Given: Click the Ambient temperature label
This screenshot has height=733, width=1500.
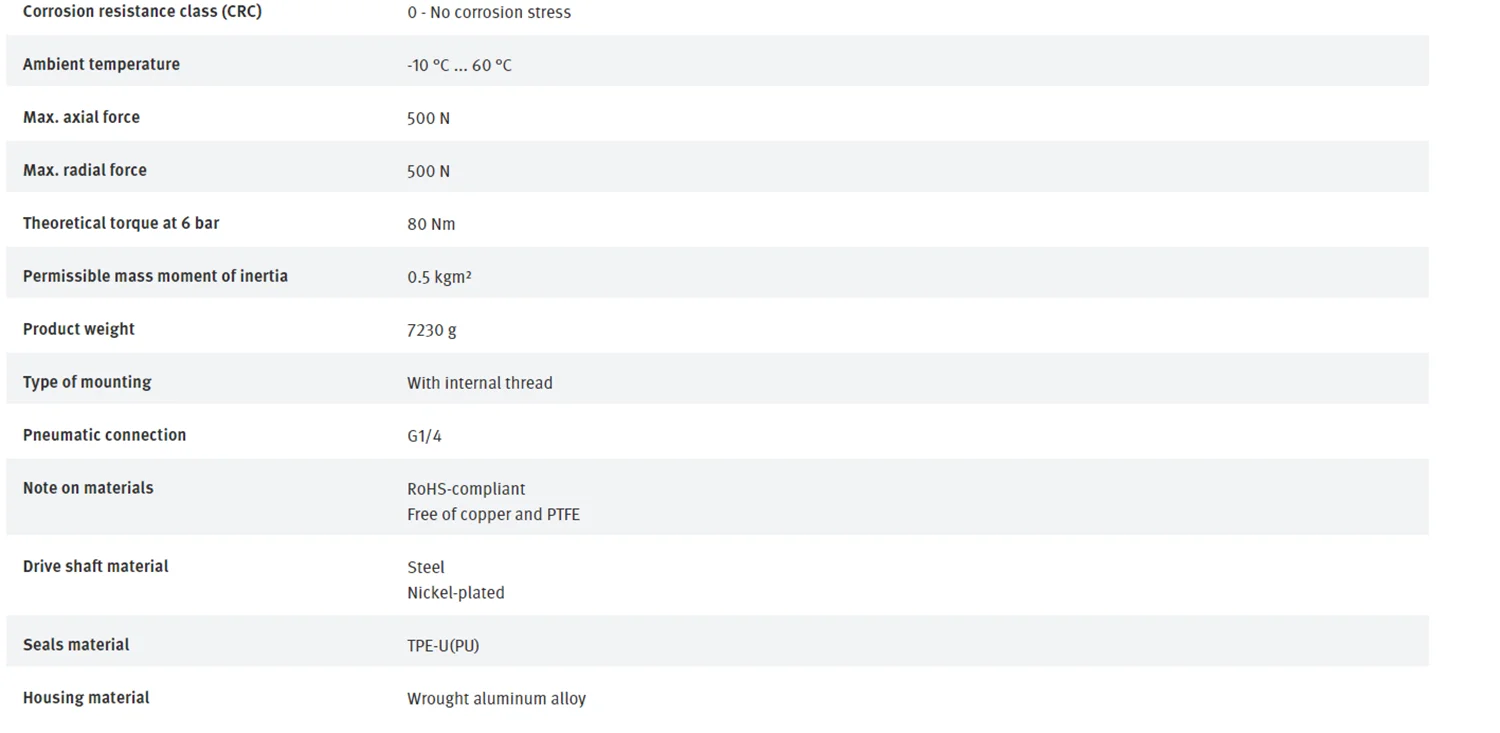Looking at the screenshot, I should tap(101, 64).
